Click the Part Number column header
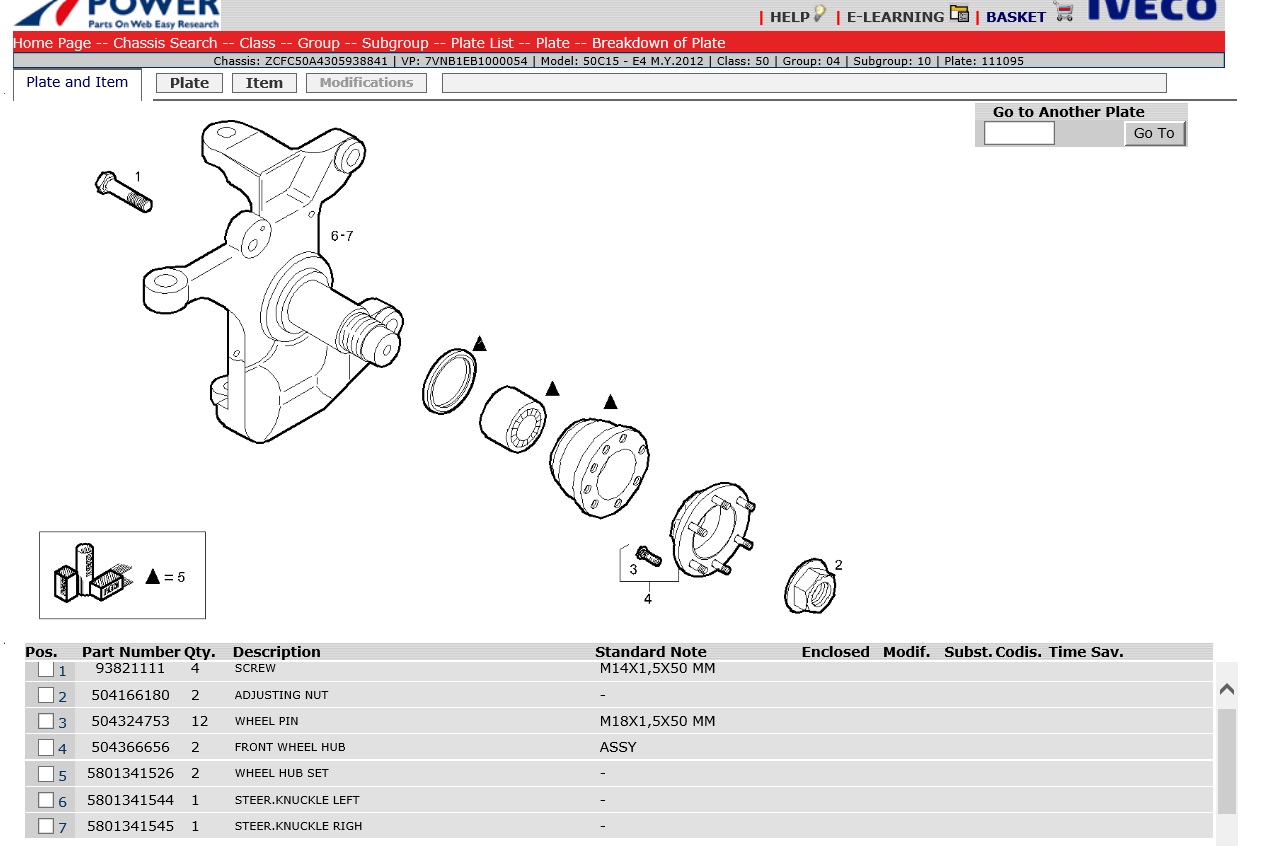Screen dimensions: 1266x846 [x=131, y=652]
